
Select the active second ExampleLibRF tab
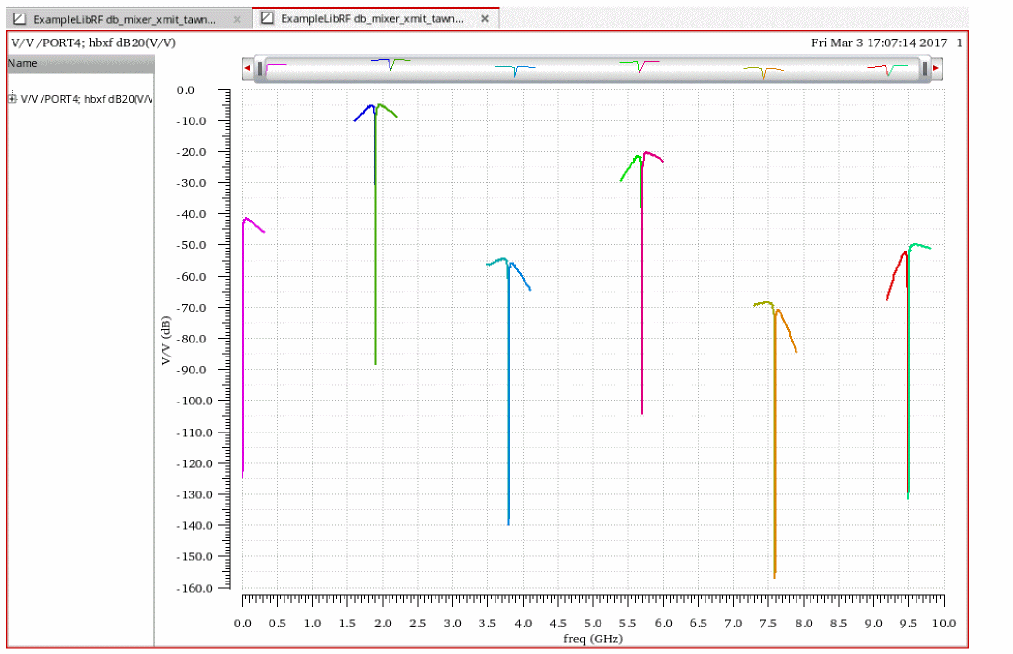click(372, 19)
